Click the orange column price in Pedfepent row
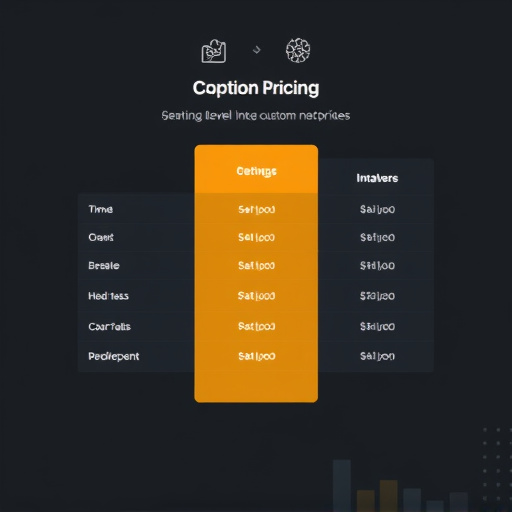The height and width of the screenshot is (512, 512). click(x=257, y=356)
